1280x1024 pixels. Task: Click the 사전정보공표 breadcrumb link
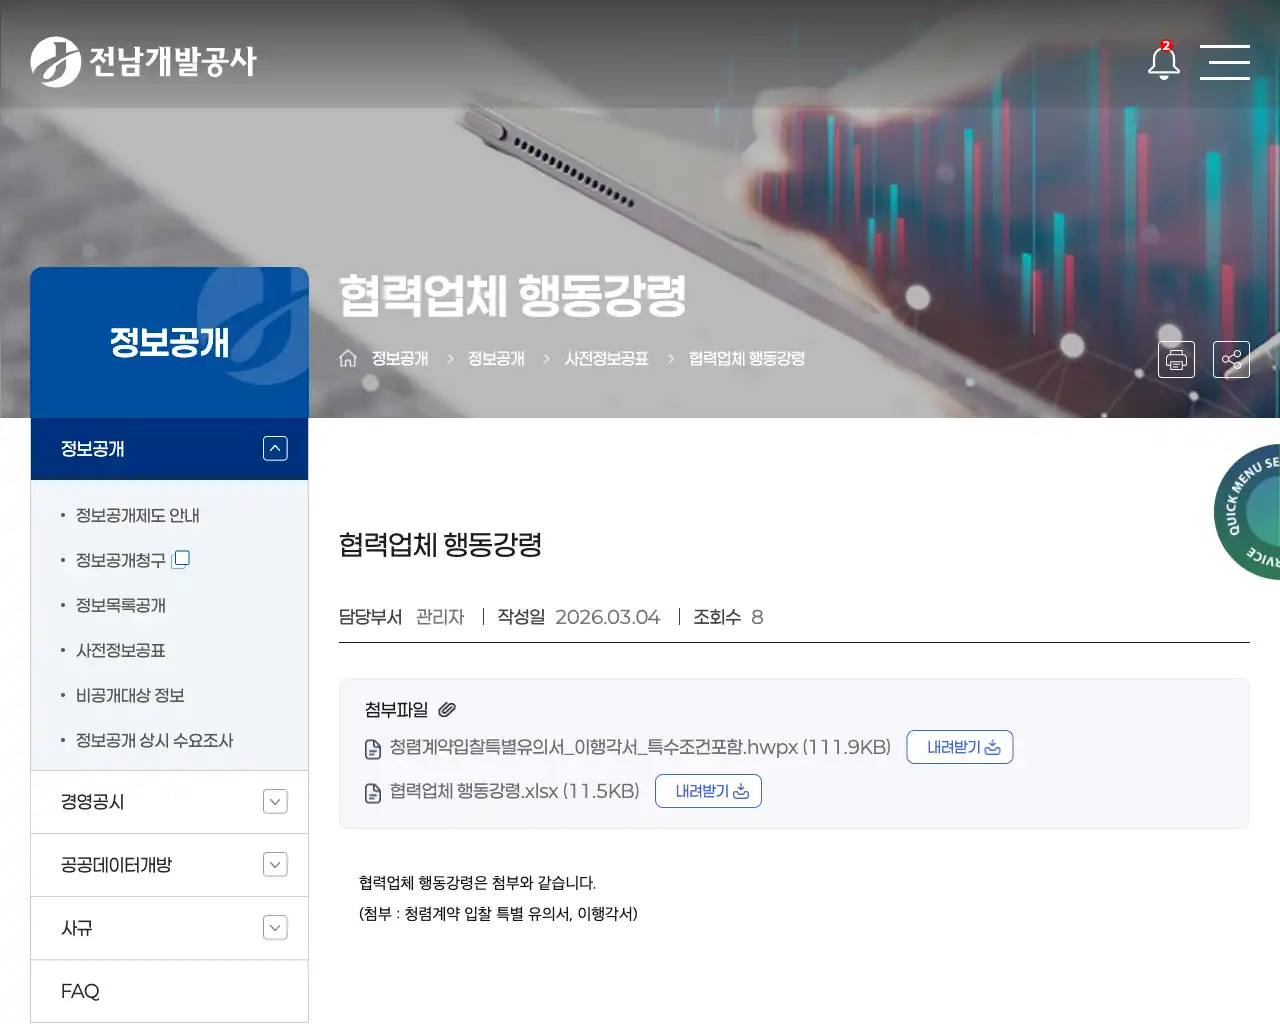click(607, 358)
